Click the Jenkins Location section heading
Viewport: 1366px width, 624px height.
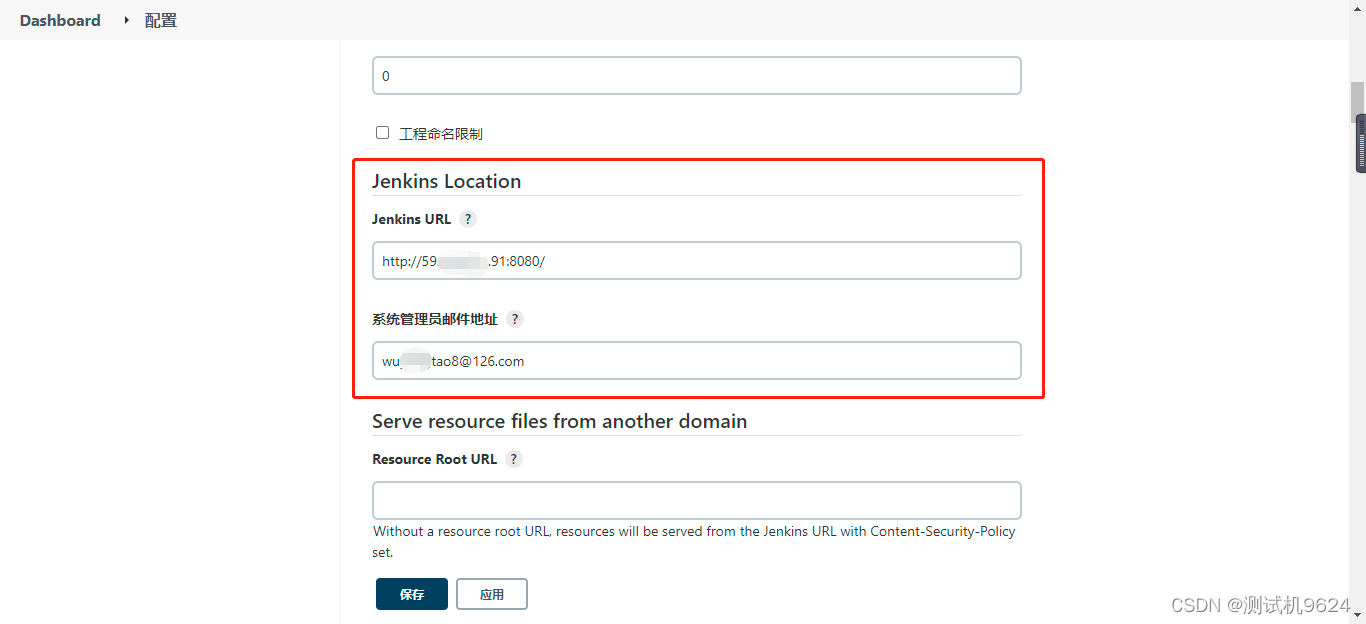(446, 181)
